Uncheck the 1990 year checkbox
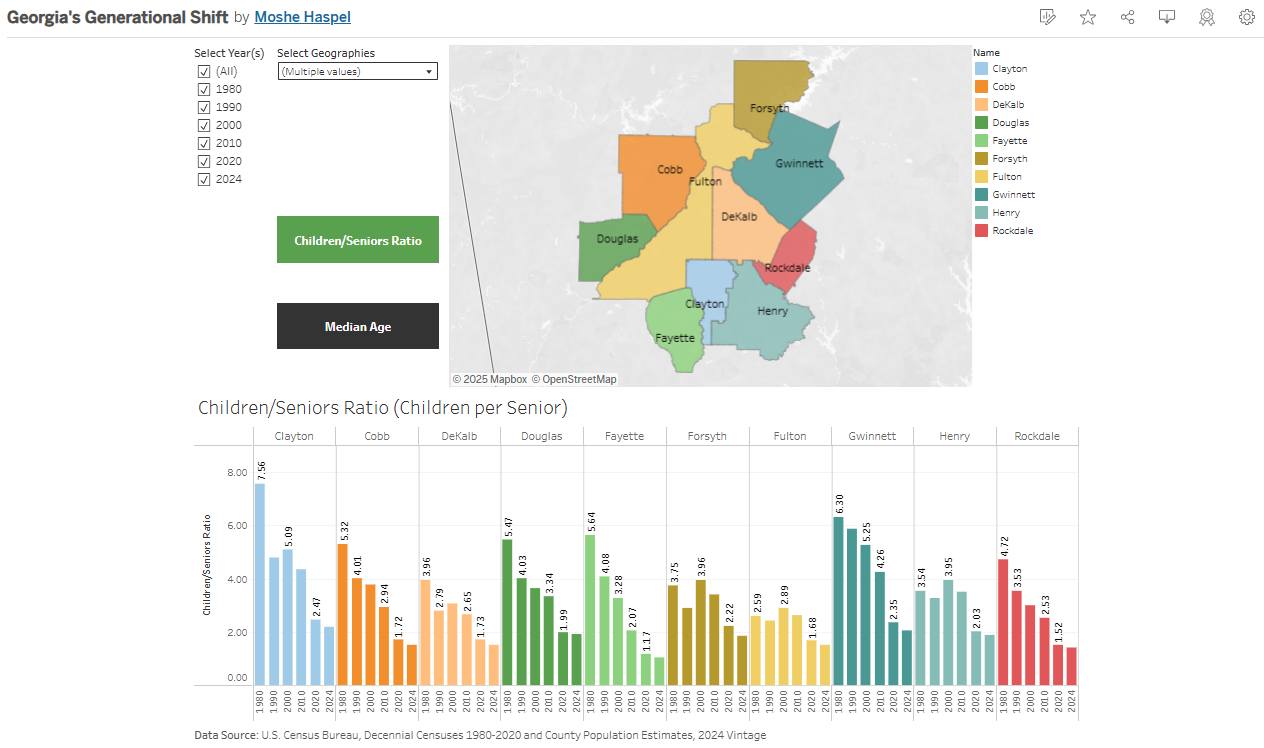This screenshot has width=1264, height=748. click(204, 108)
